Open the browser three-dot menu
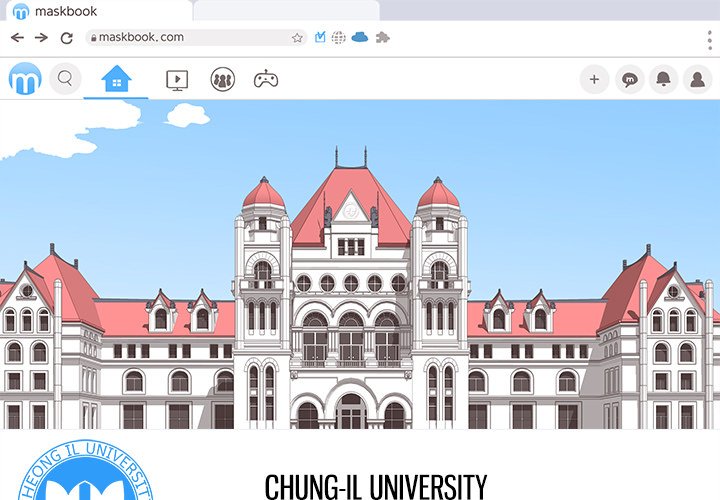Image resolution: width=720 pixels, height=500 pixels. (709, 38)
